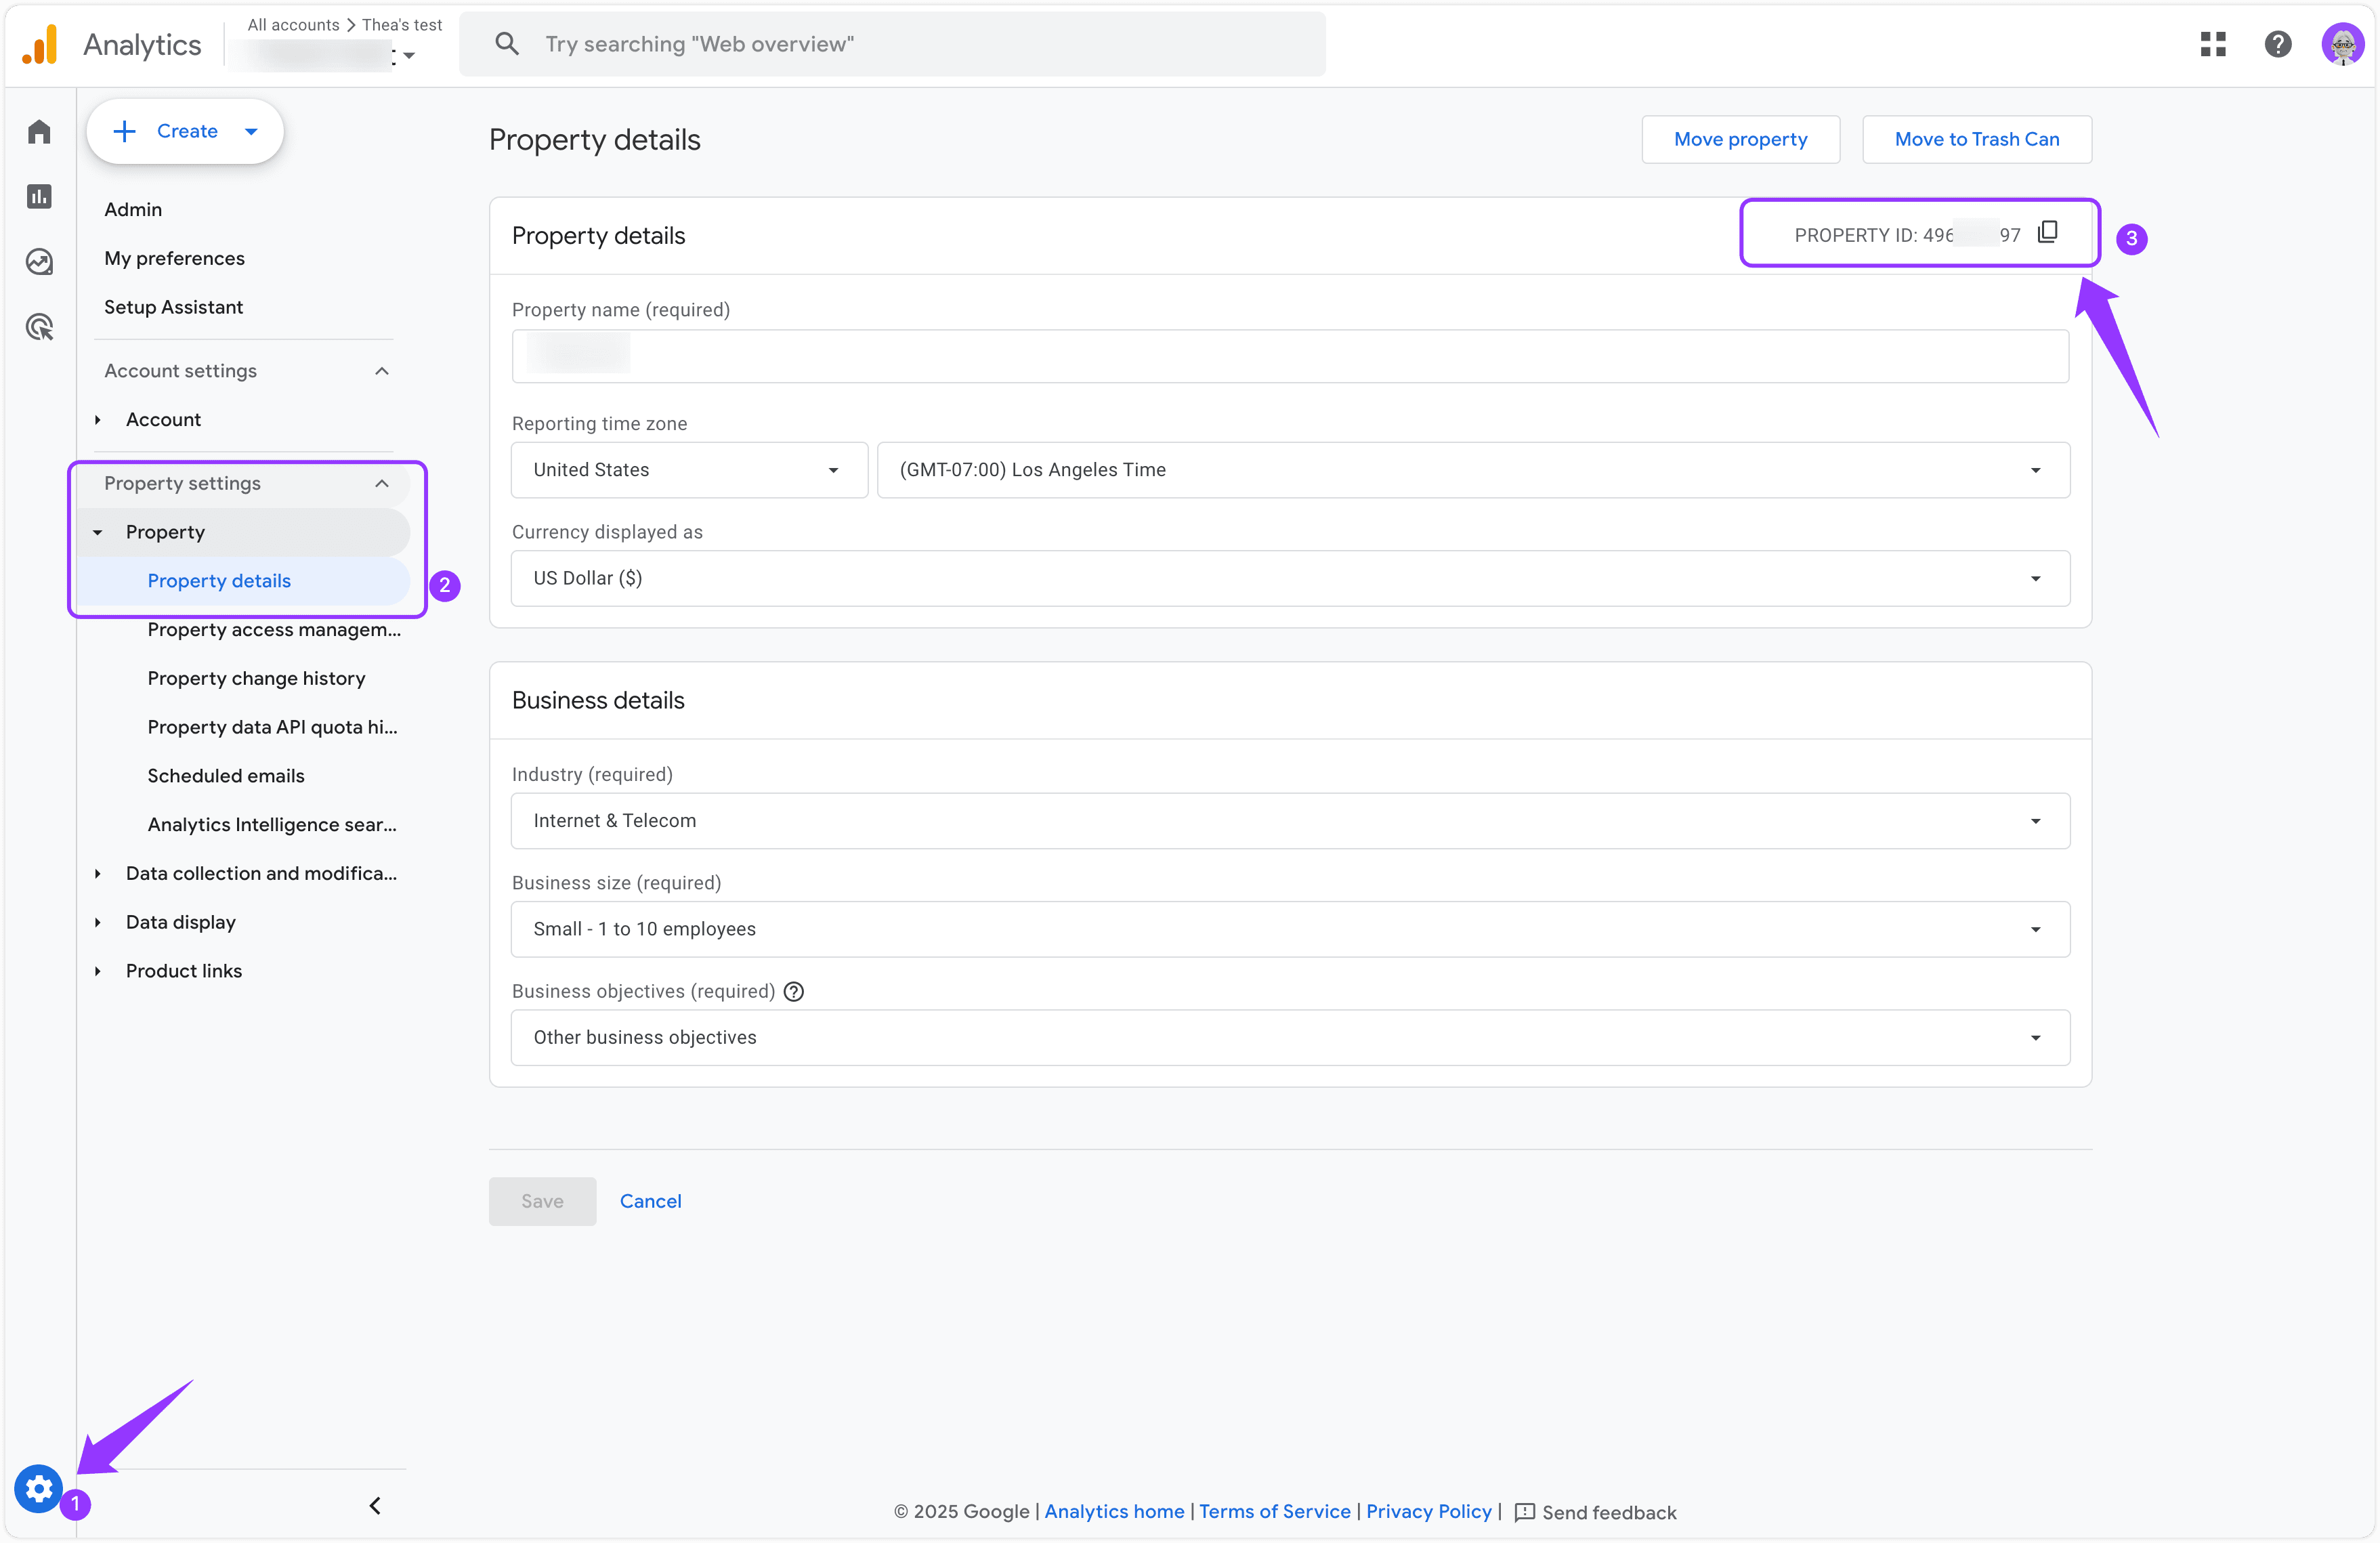Show Business objectives help tooltip
The image size is (2380, 1543).
coord(794,991)
